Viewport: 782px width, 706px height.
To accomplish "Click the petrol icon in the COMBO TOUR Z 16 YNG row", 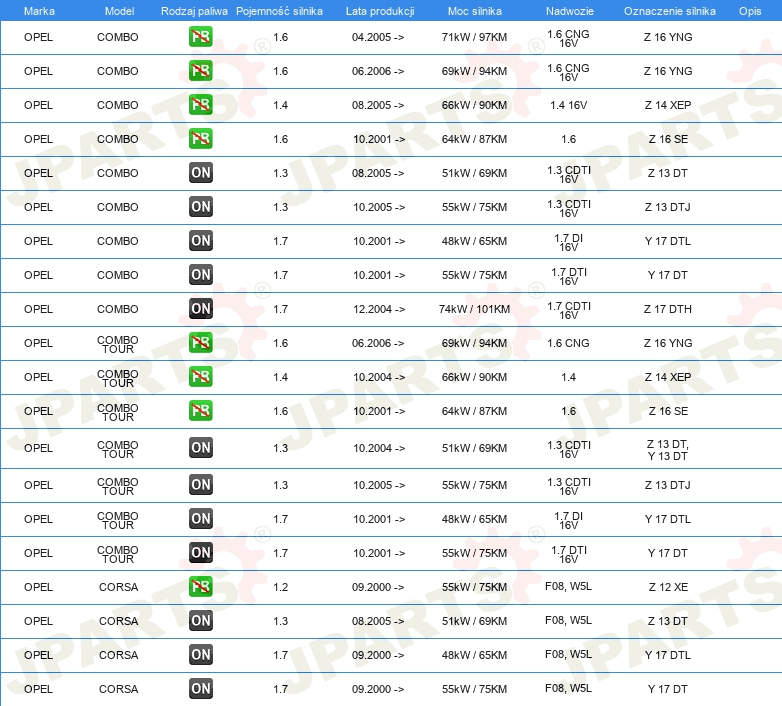I will 200,343.
